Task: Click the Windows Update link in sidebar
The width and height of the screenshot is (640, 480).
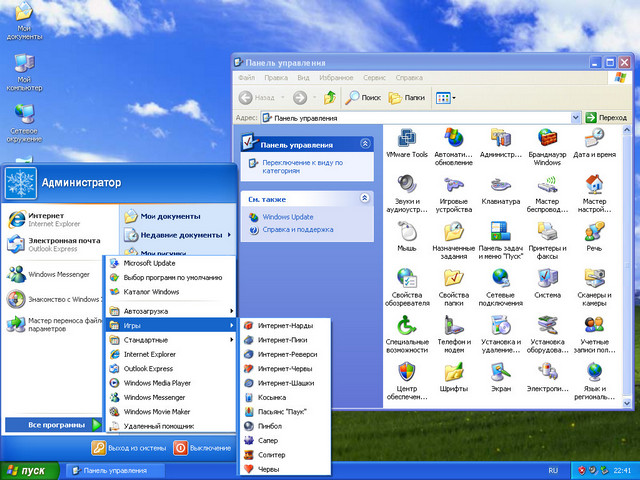Action: point(287,216)
